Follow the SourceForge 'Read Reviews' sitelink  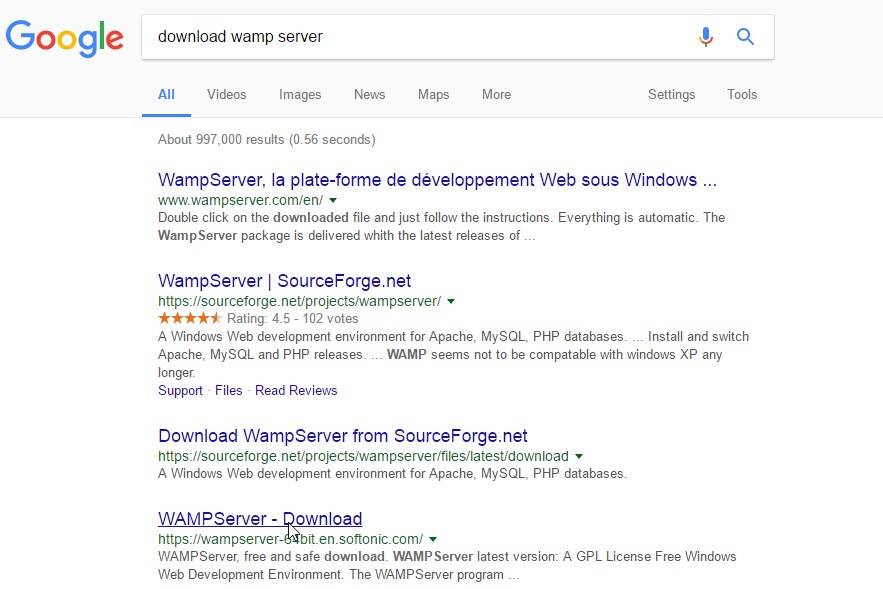tap(296, 390)
